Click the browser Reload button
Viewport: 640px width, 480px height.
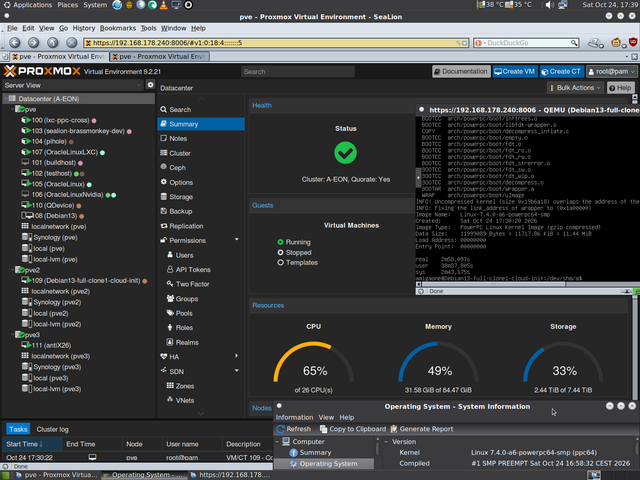[52, 42]
